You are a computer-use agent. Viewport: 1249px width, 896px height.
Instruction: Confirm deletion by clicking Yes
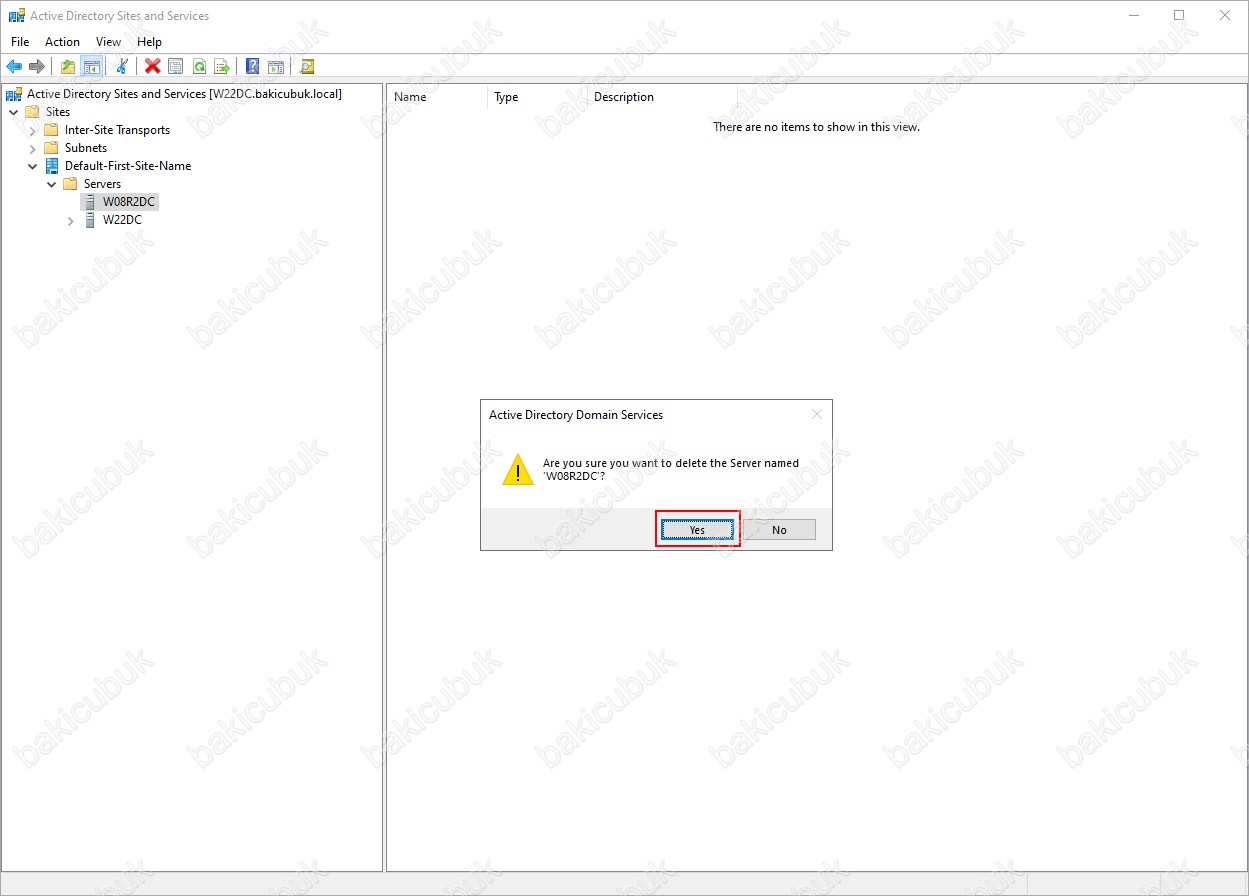tap(697, 530)
